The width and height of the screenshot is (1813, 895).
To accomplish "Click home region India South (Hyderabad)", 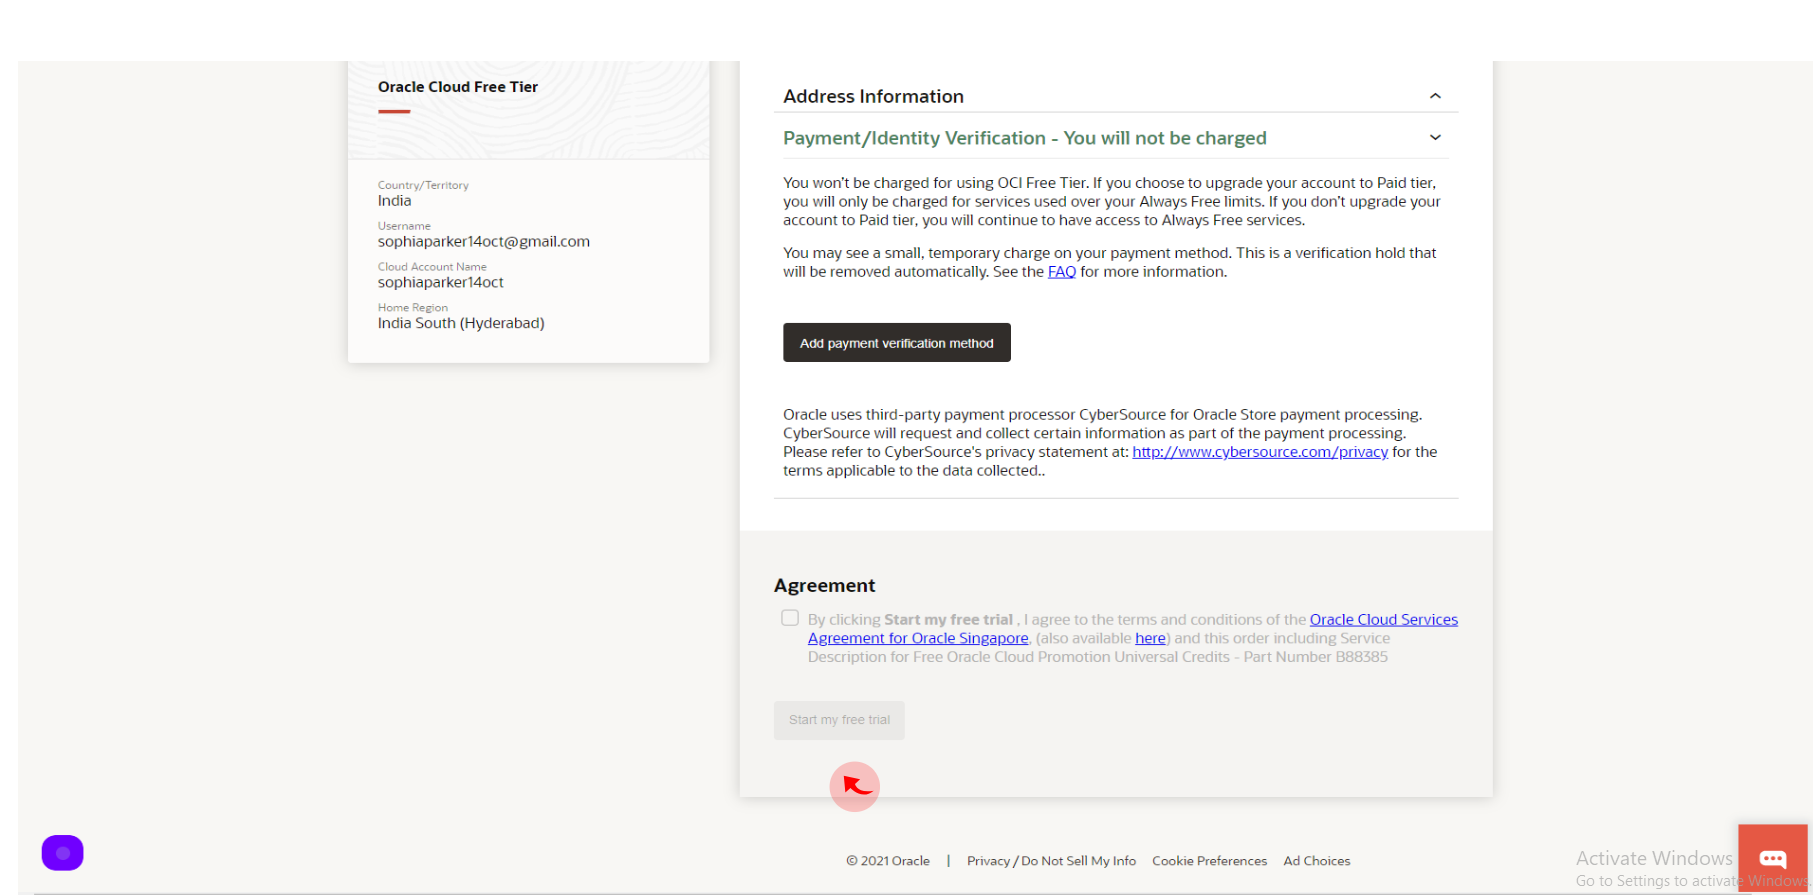I will tap(461, 324).
